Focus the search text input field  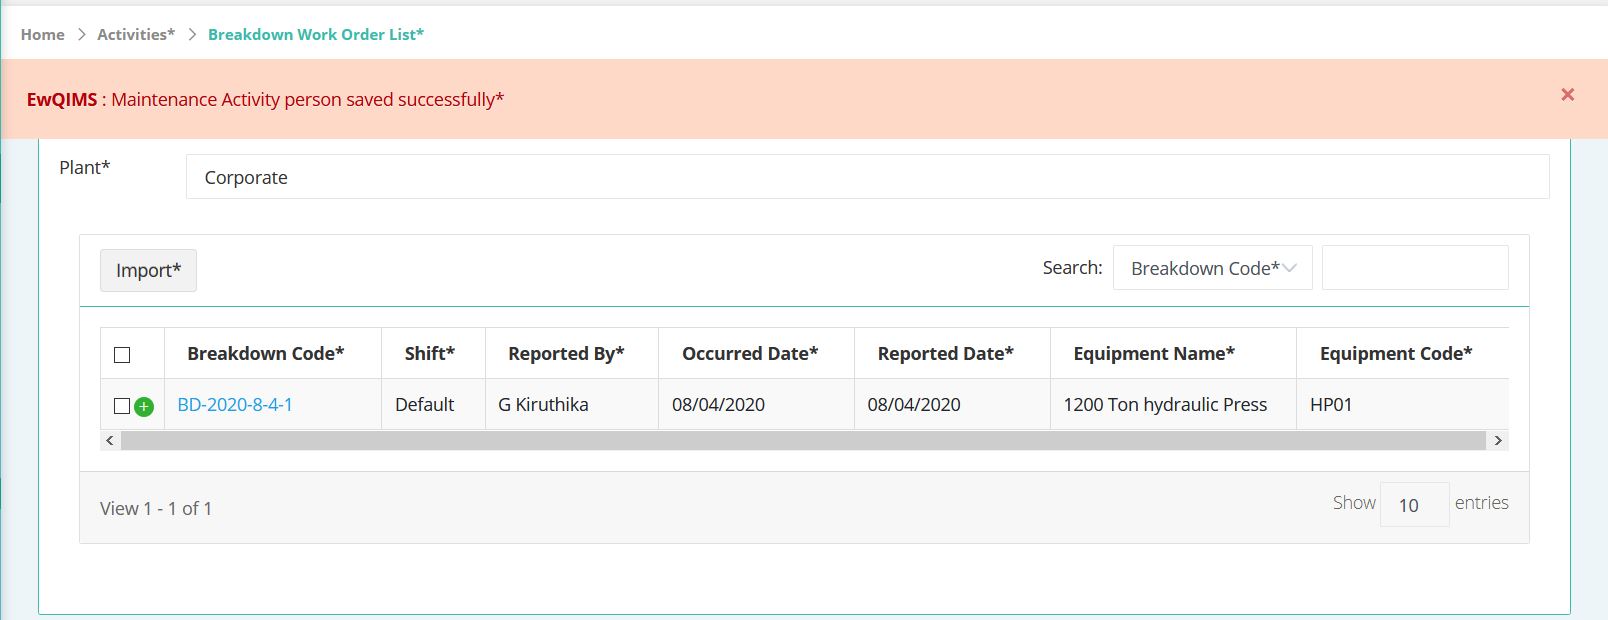[x=1415, y=268]
